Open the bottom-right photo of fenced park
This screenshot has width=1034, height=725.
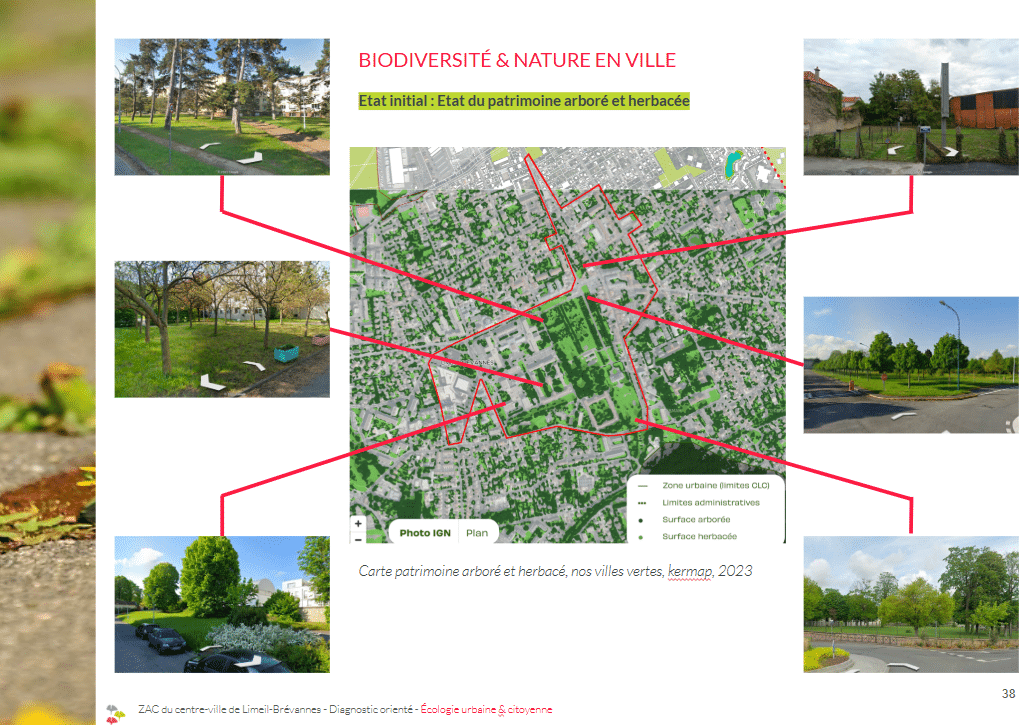(x=911, y=604)
